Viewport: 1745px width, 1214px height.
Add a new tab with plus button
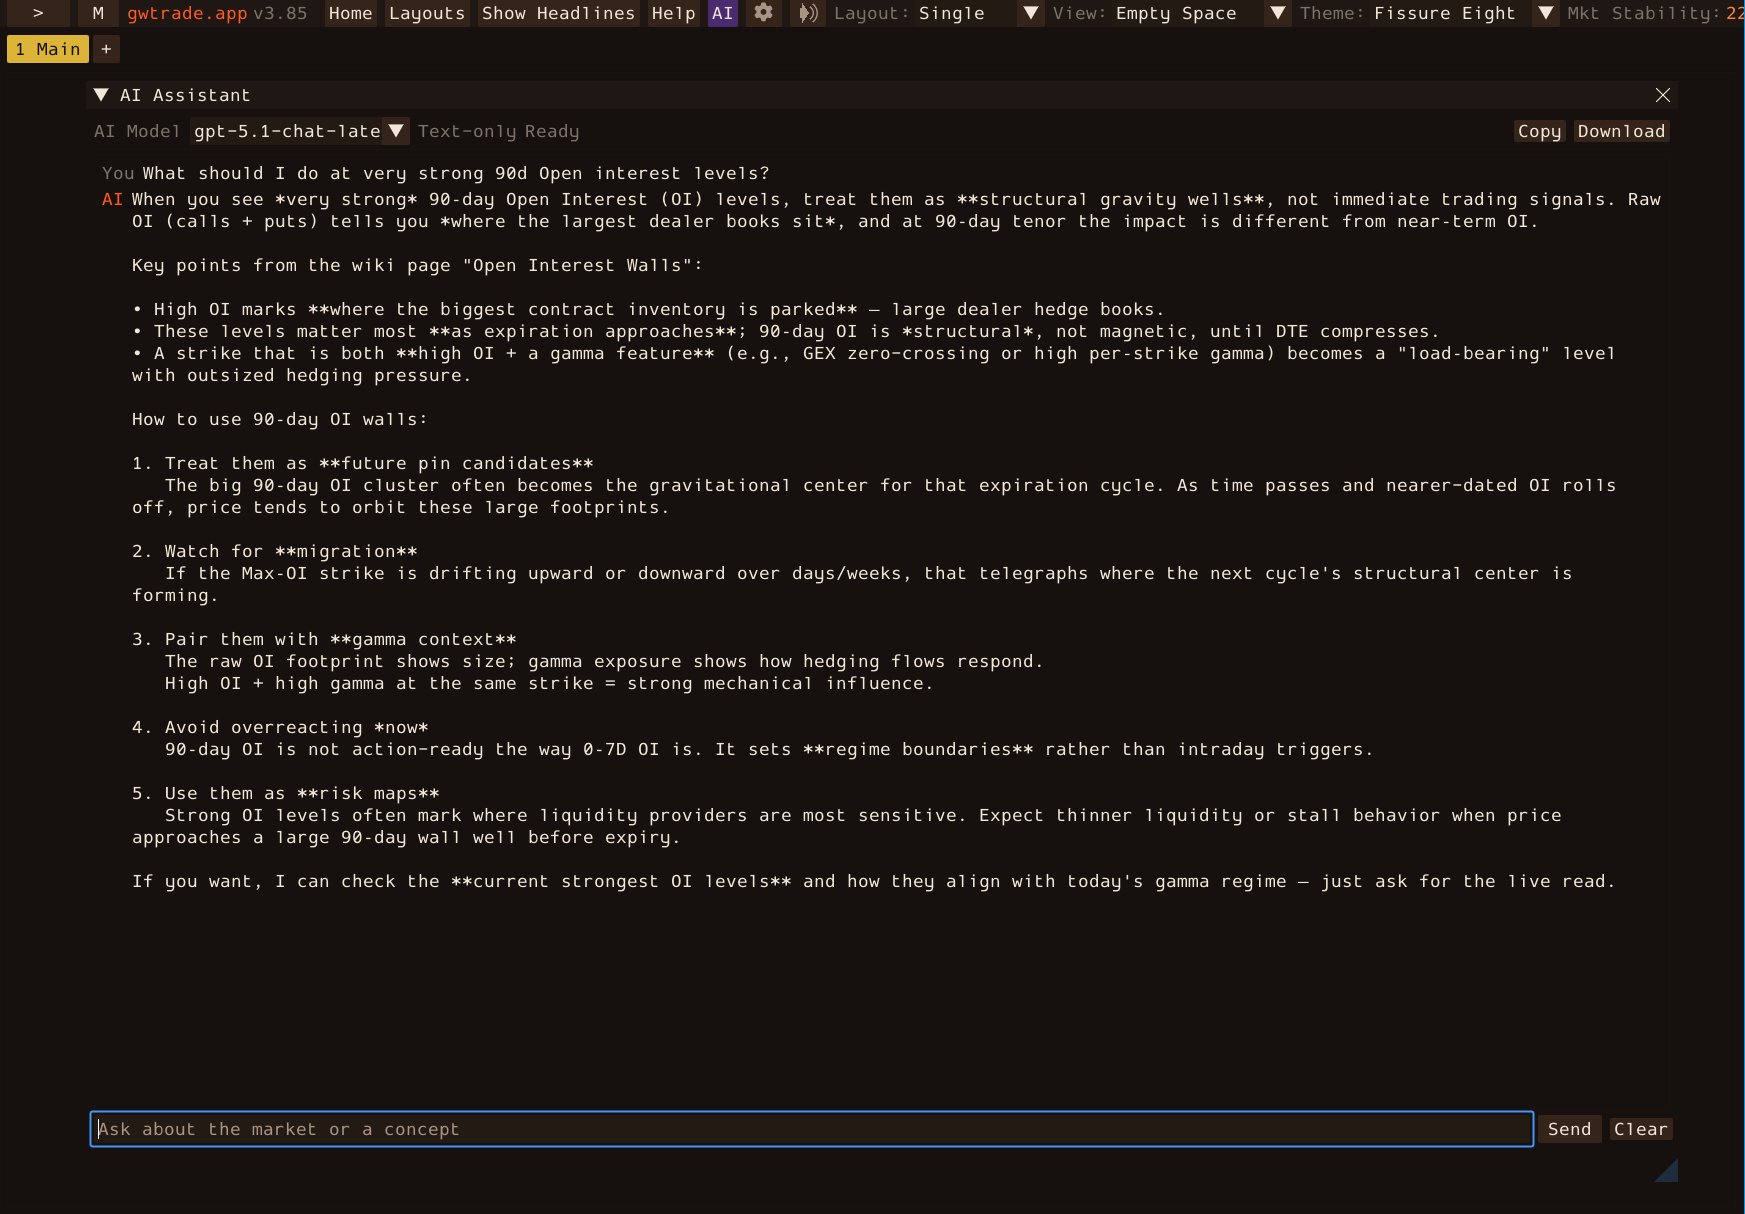point(106,49)
